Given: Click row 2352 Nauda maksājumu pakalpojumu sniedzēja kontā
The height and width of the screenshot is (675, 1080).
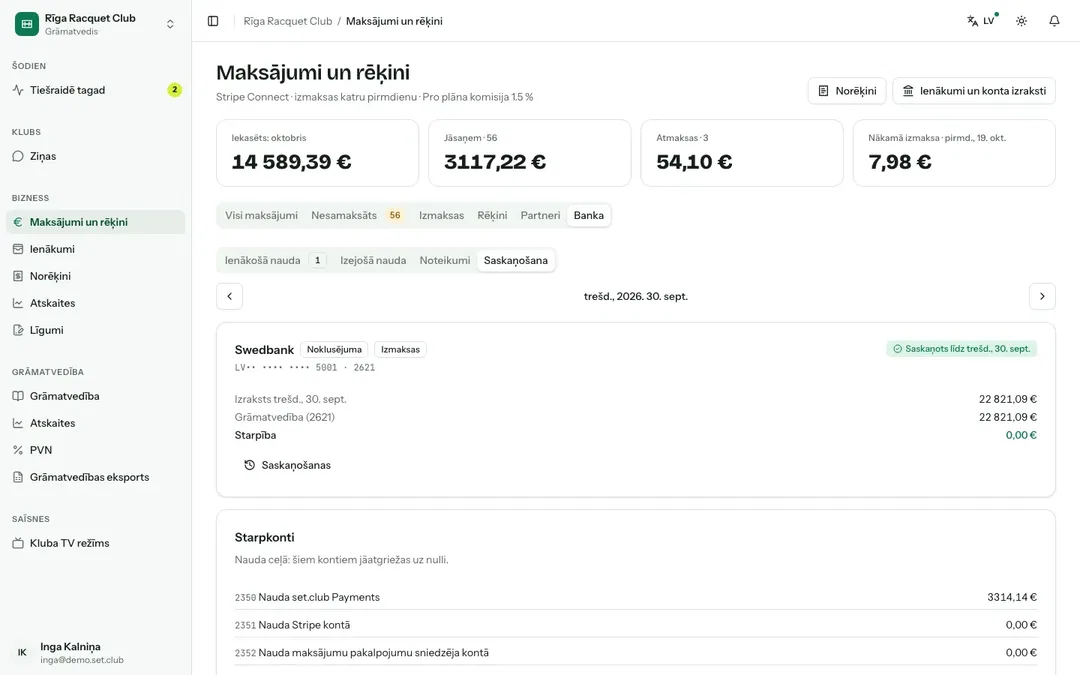Looking at the screenshot, I should click(x=636, y=652).
